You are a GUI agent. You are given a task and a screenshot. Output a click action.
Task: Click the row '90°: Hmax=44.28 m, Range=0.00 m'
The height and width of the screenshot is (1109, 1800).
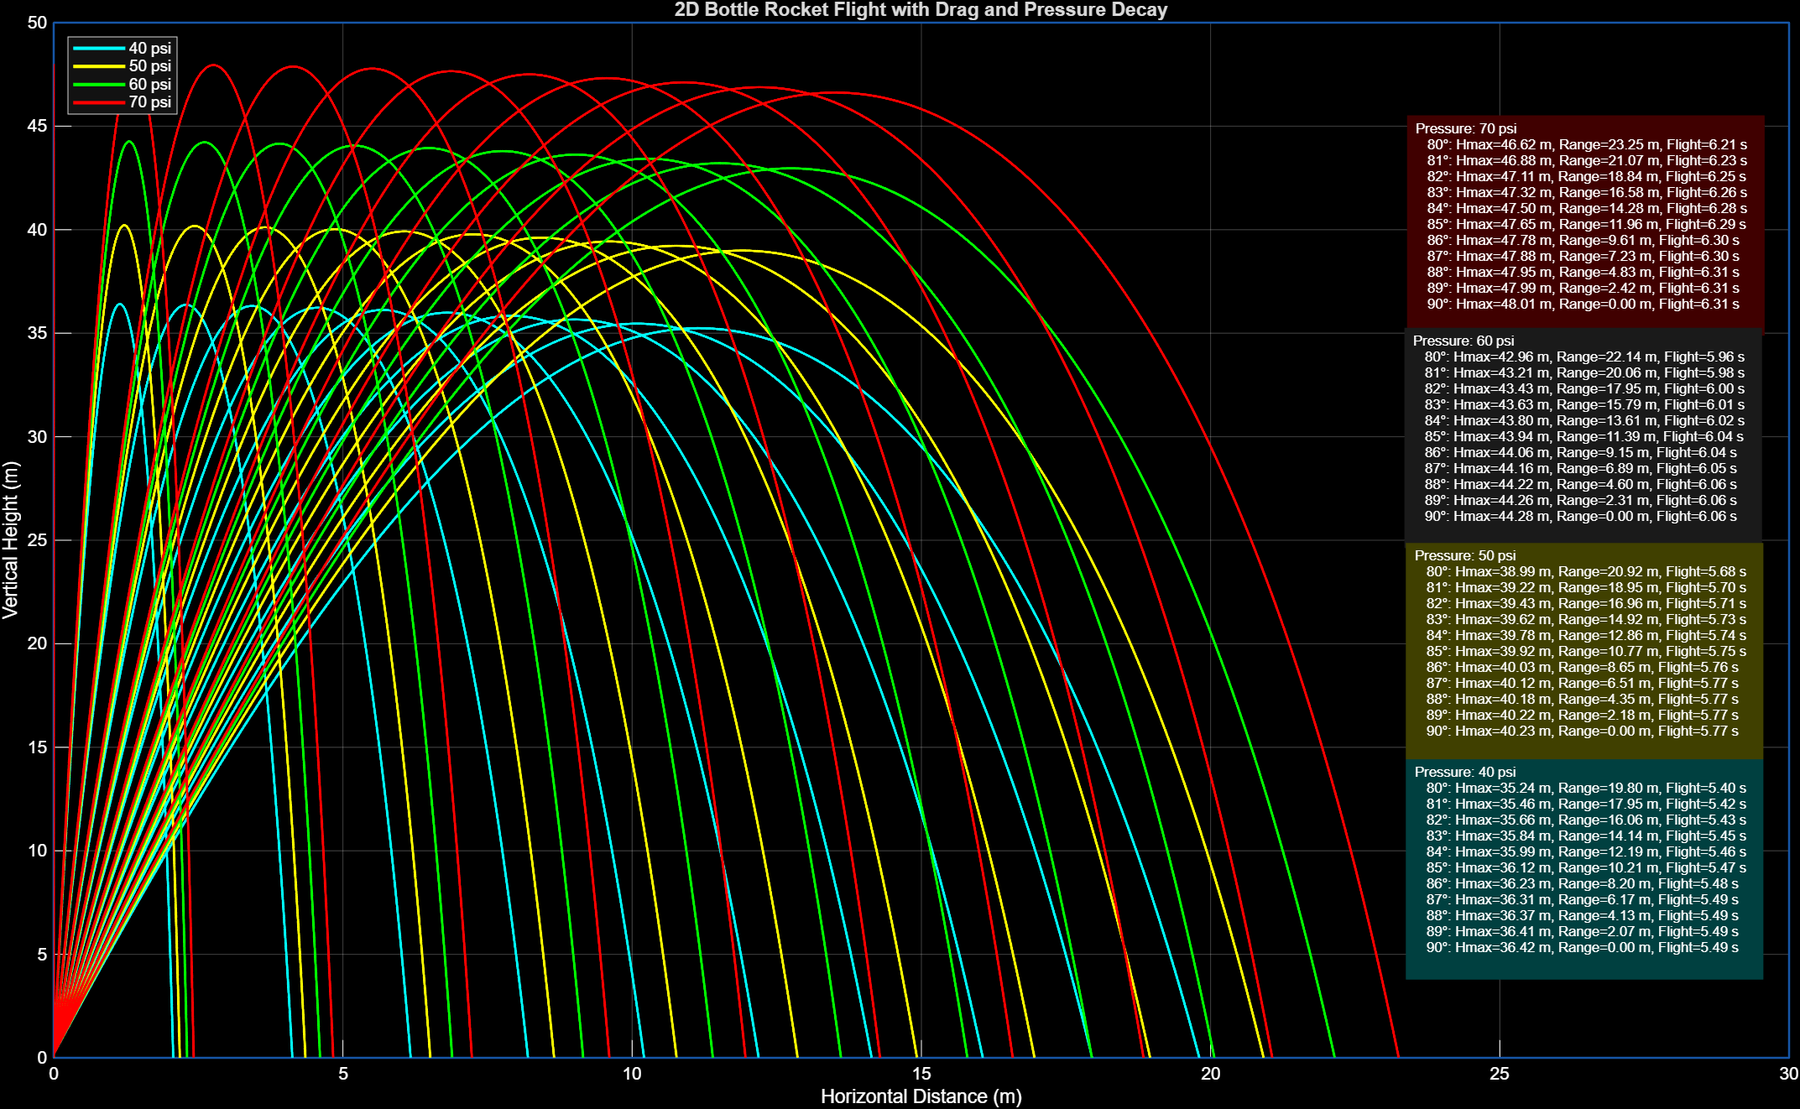1581,516
